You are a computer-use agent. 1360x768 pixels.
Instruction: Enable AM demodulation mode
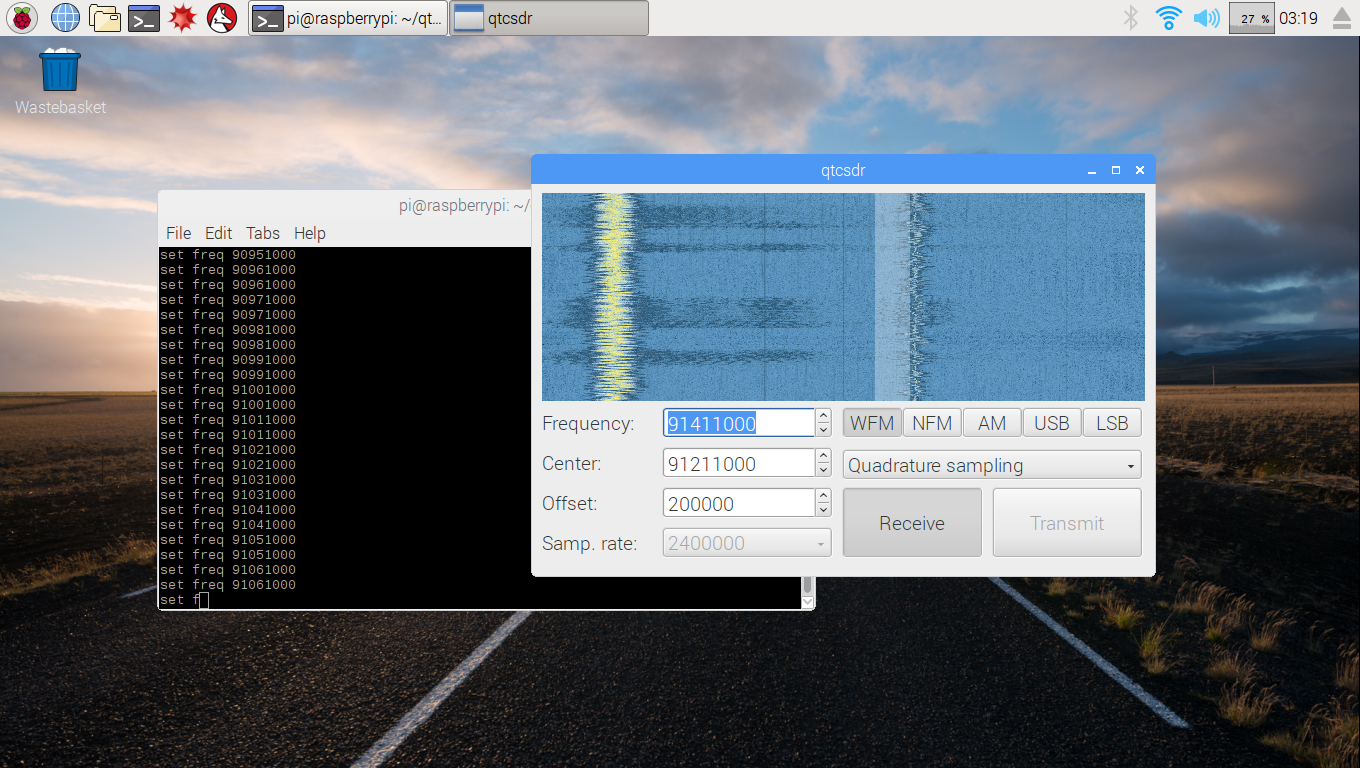[x=991, y=422]
